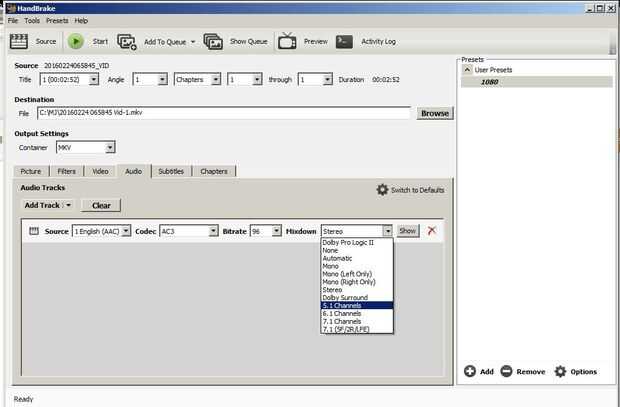The width and height of the screenshot is (620, 407).
Task: Click the green Start encode icon
Action: (x=76, y=41)
